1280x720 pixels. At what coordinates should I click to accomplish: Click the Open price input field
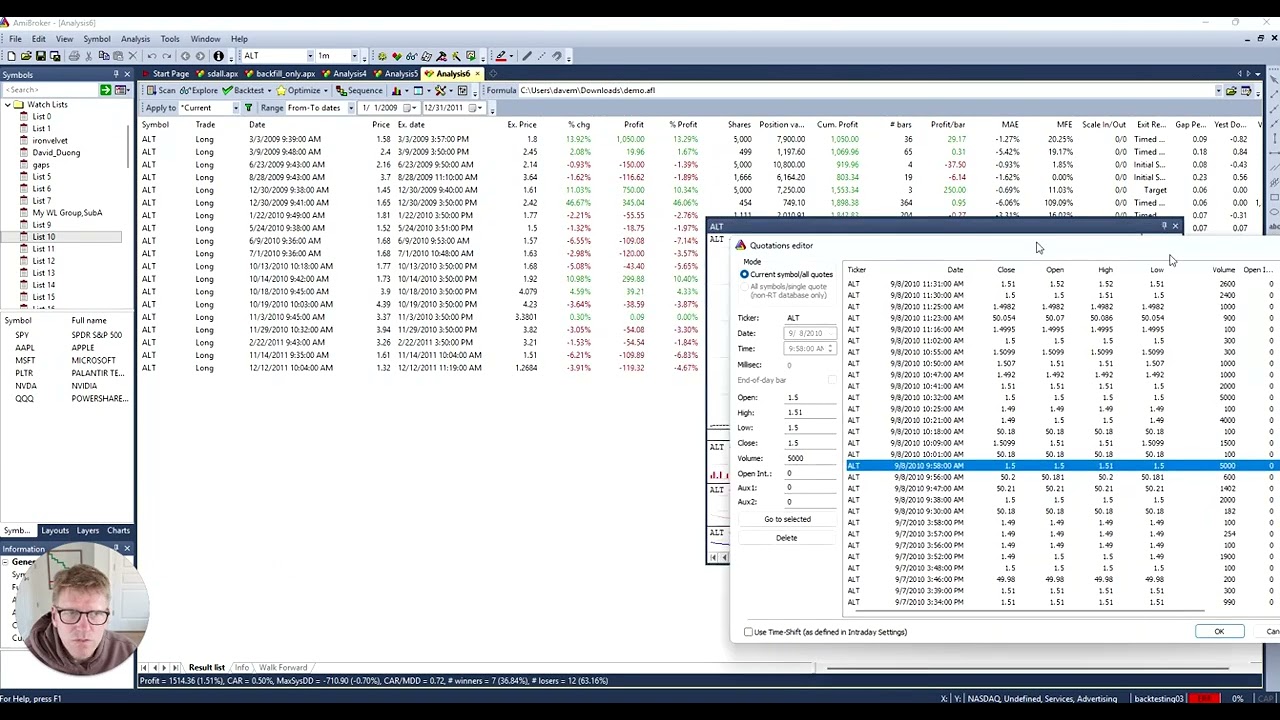[x=810, y=398]
